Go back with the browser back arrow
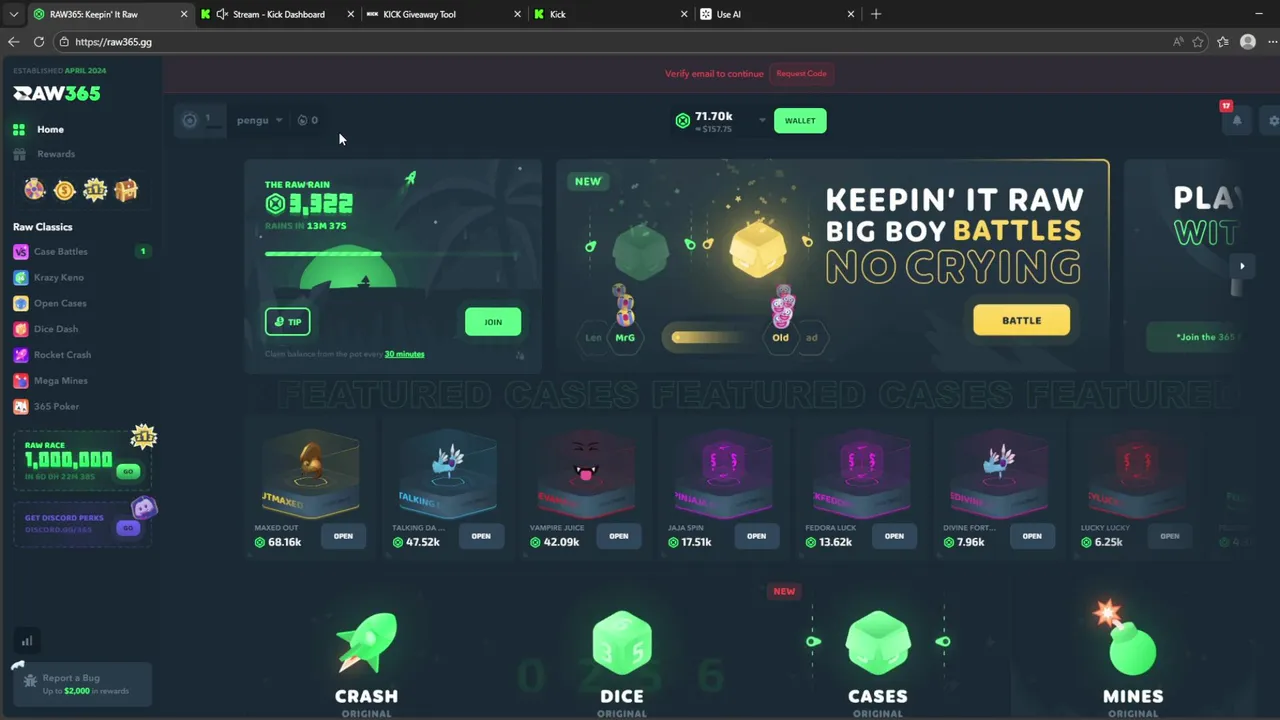Image resolution: width=1280 pixels, height=720 pixels. click(13, 42)
